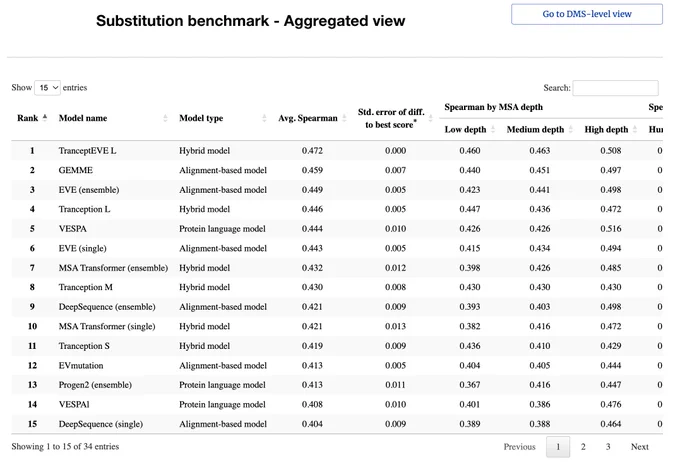Click the Next pagination link
The width and height of the screenshot is (680, 462).
(x=640, y=446)
